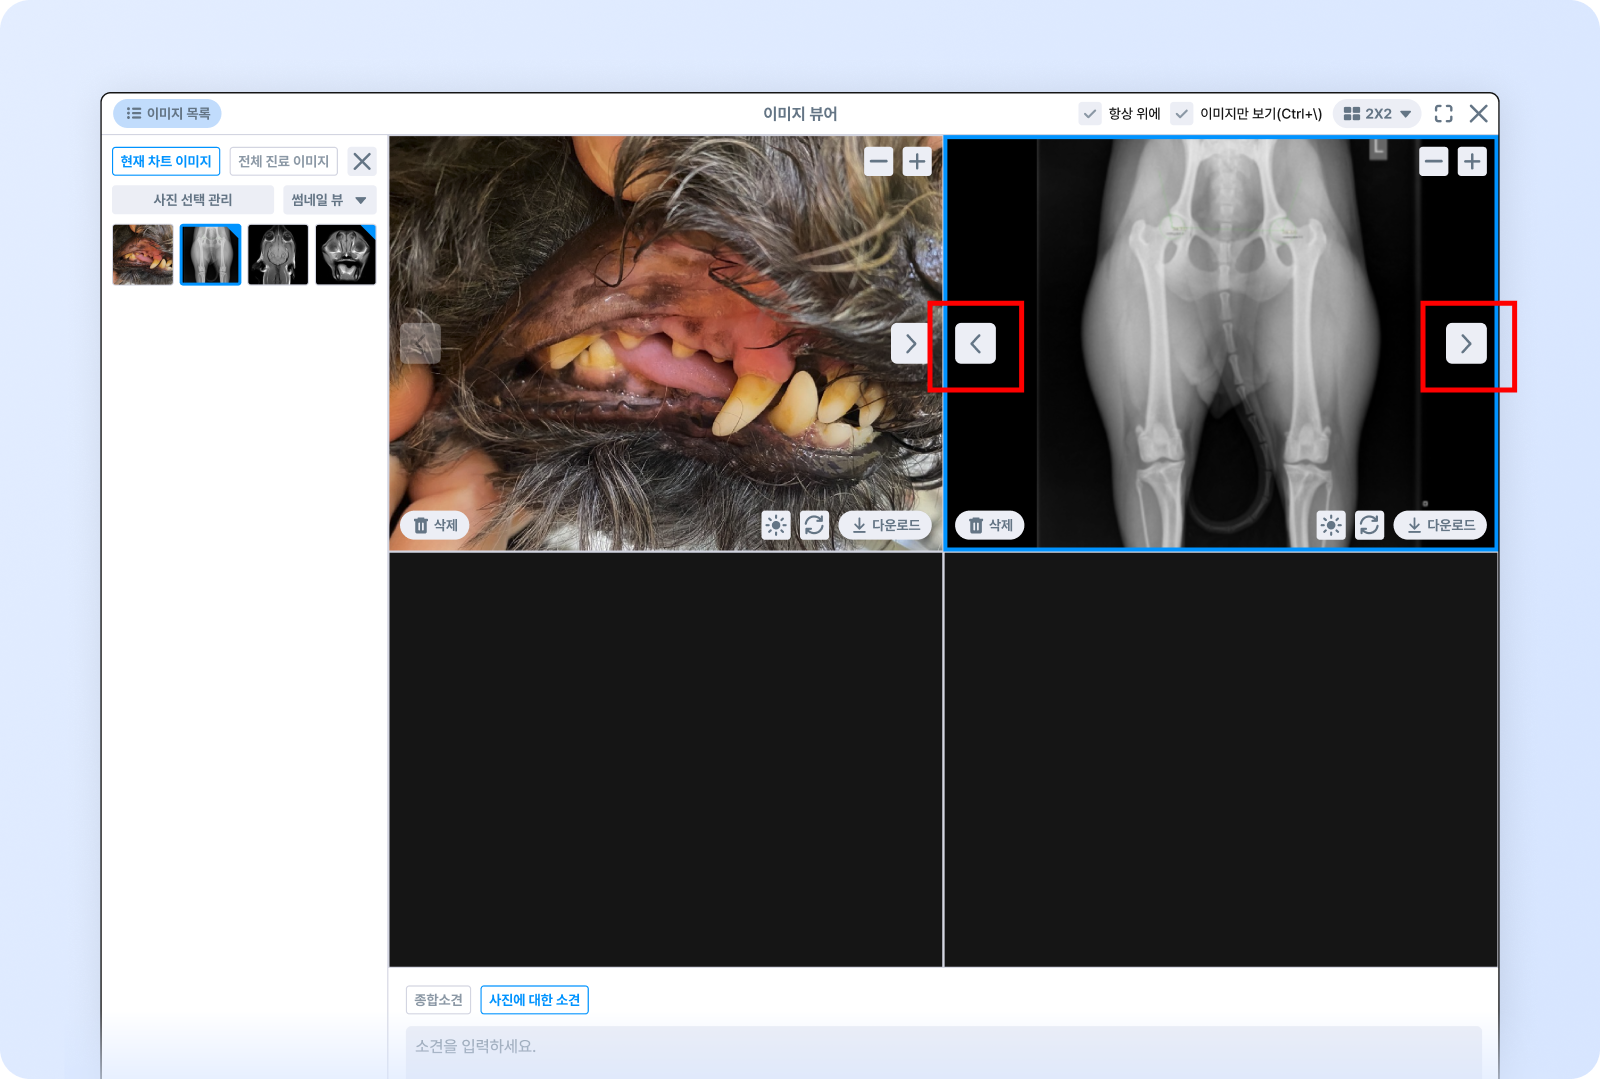Download the X-ray image with 다운로드
This screenshot has height=1079, width=1600.
[1441, 525]
